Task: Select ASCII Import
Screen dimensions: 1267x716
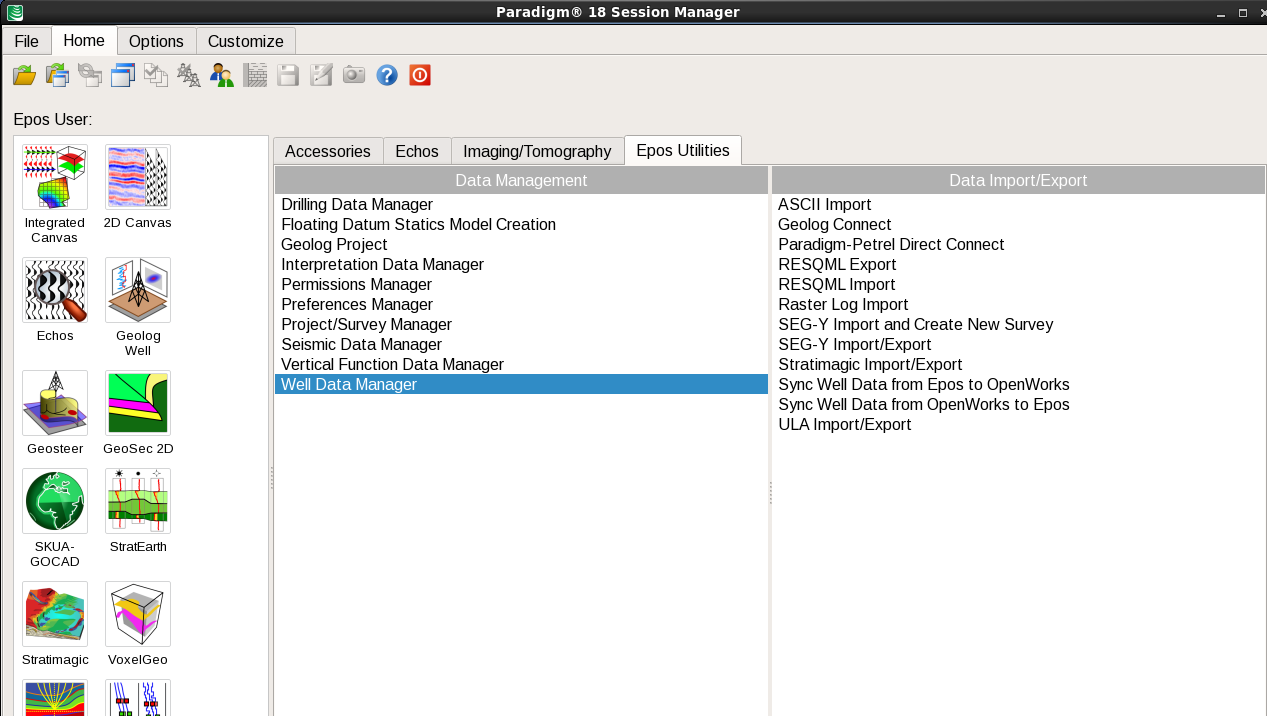Action: point(1018,204)
